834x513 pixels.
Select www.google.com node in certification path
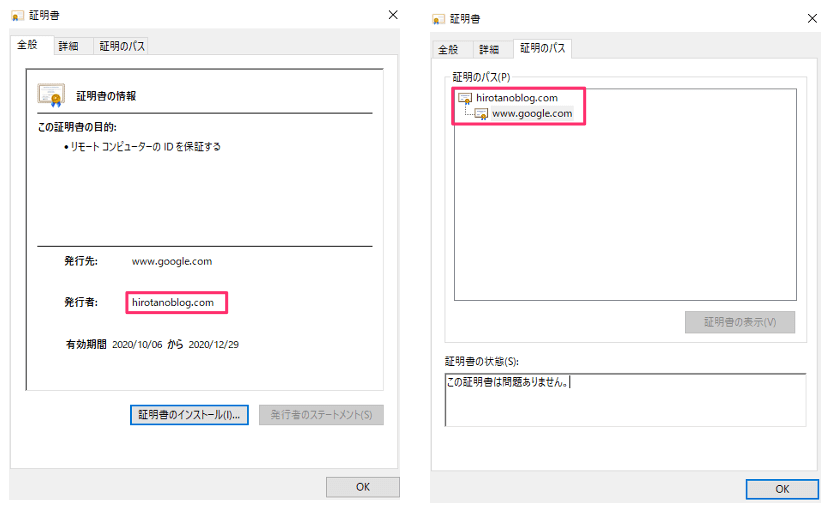[532, 113]
